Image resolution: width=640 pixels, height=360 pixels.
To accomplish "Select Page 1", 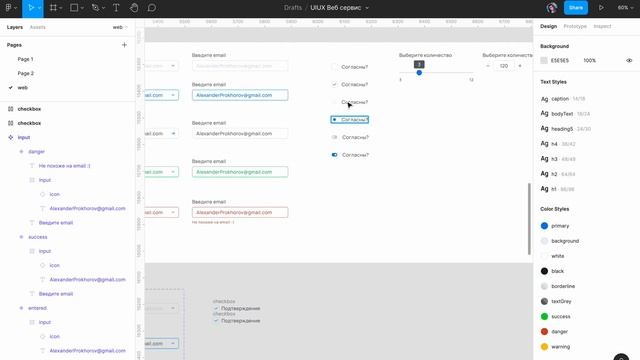I will pyautogui.click(x=25, y=59).
